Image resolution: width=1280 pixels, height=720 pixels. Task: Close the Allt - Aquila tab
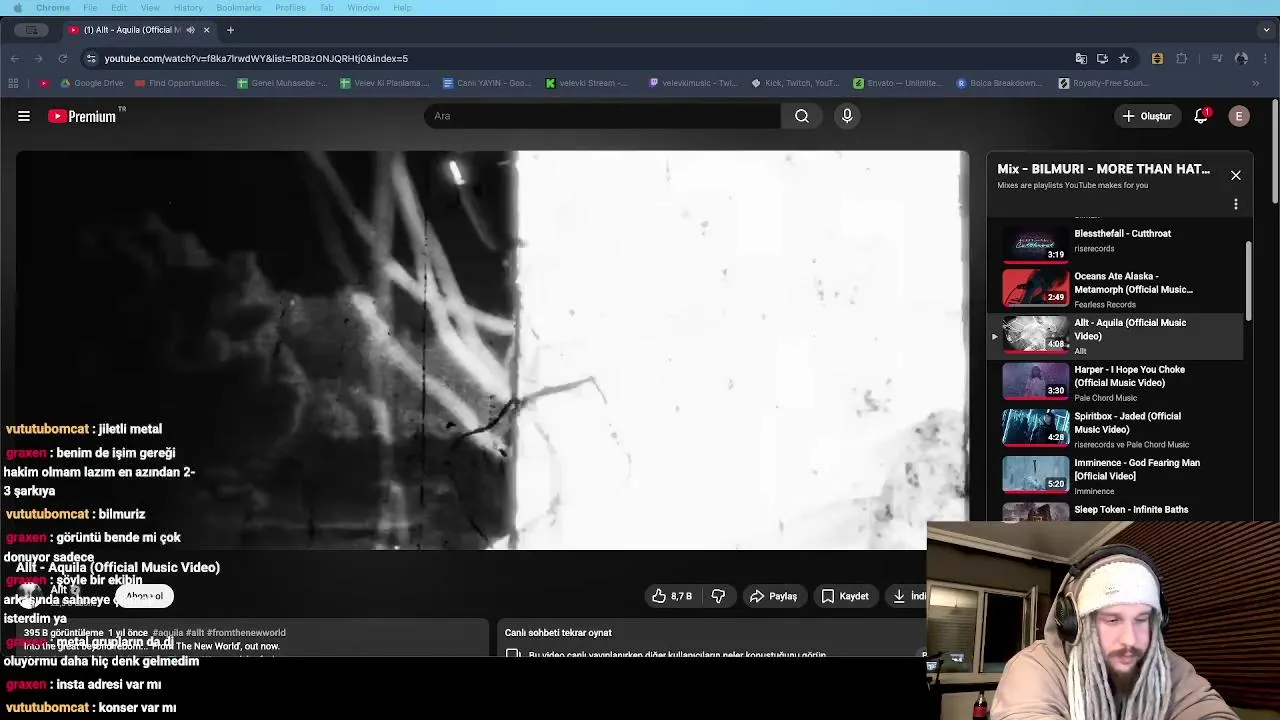[206, 30]
